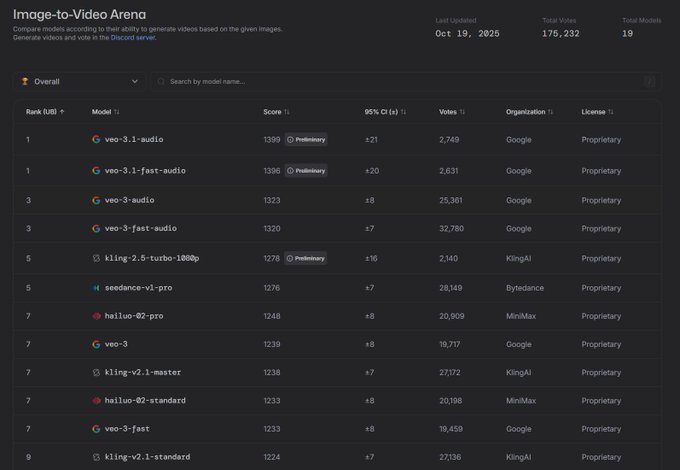The width and height of the screenshot is (680, 470).
Task: Click the sort arrows icon next to 95% CI
Action: [x=403, y=112]
